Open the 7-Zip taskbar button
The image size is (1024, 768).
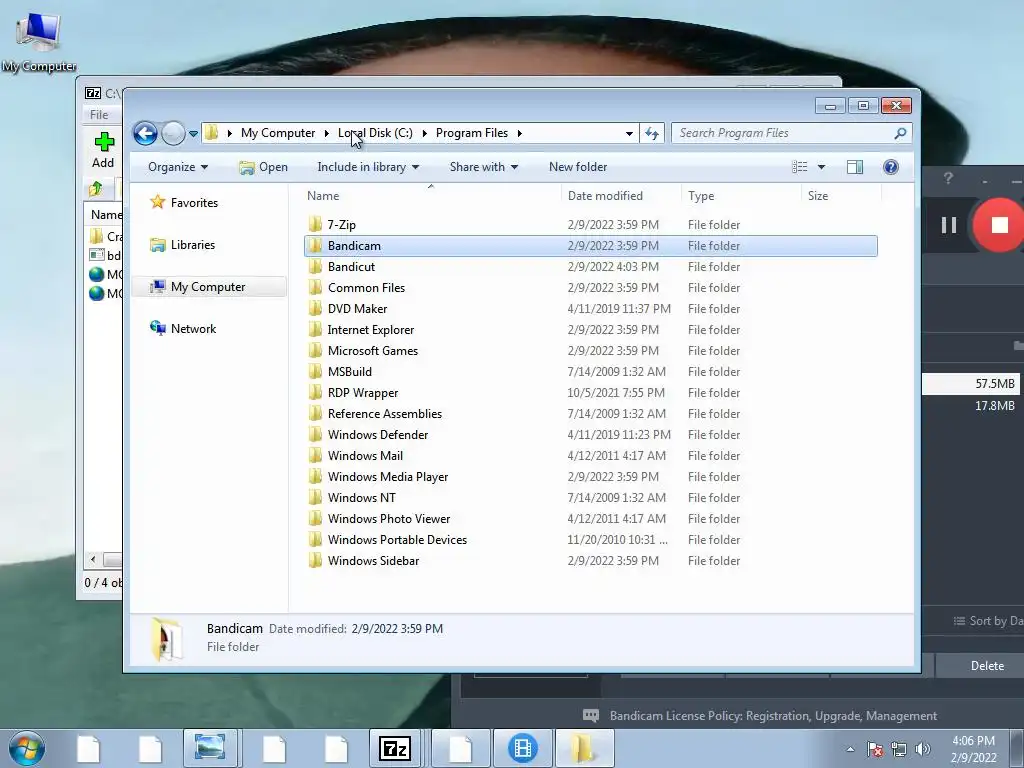(x=396, y=748)
